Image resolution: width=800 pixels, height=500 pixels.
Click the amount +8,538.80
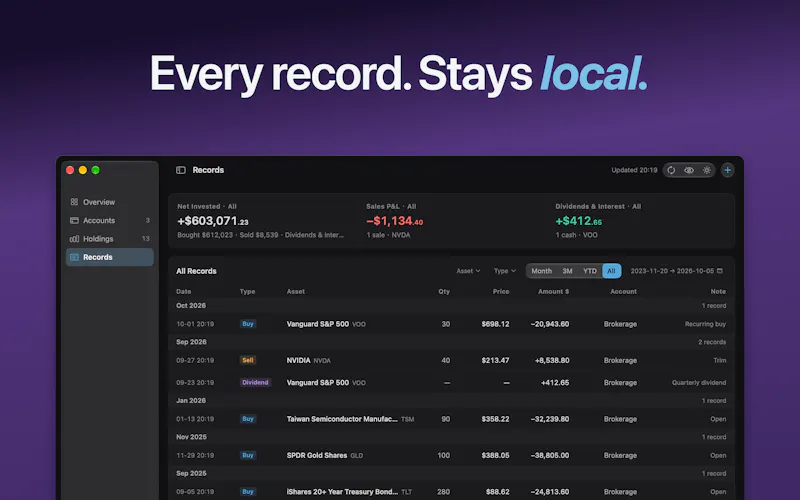click(552, 360)
